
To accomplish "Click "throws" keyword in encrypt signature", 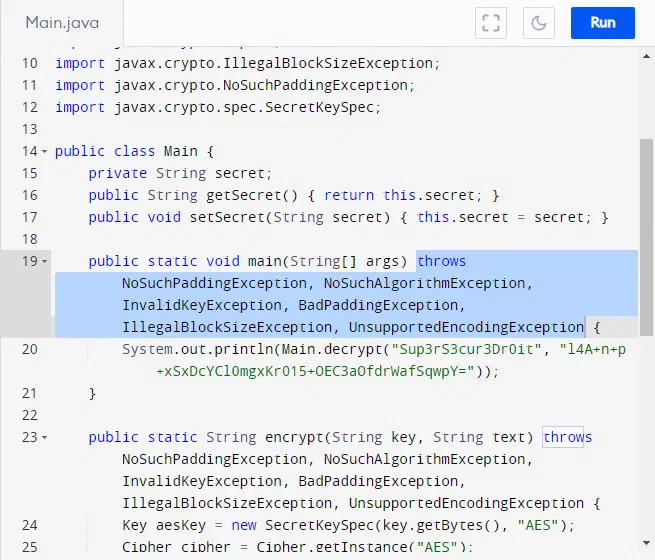I will [567, 438].
